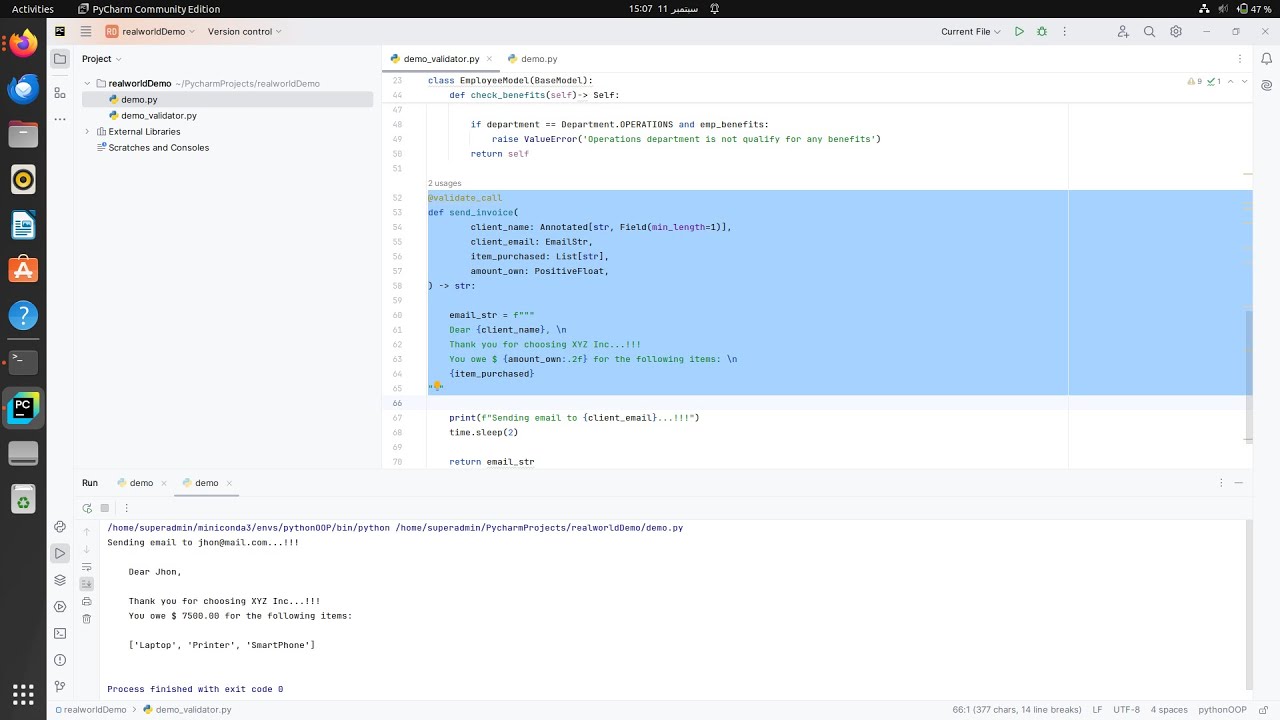Click demo_validator.py breadcrumb in status bar
This screenshot has width=1280, height=720.
[x=187, y=710]
